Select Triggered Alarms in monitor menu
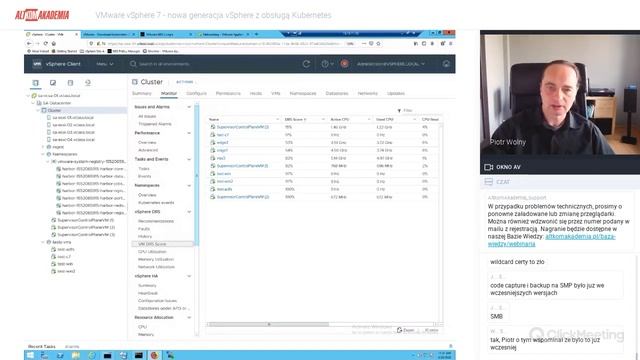 tap(155, 124)
